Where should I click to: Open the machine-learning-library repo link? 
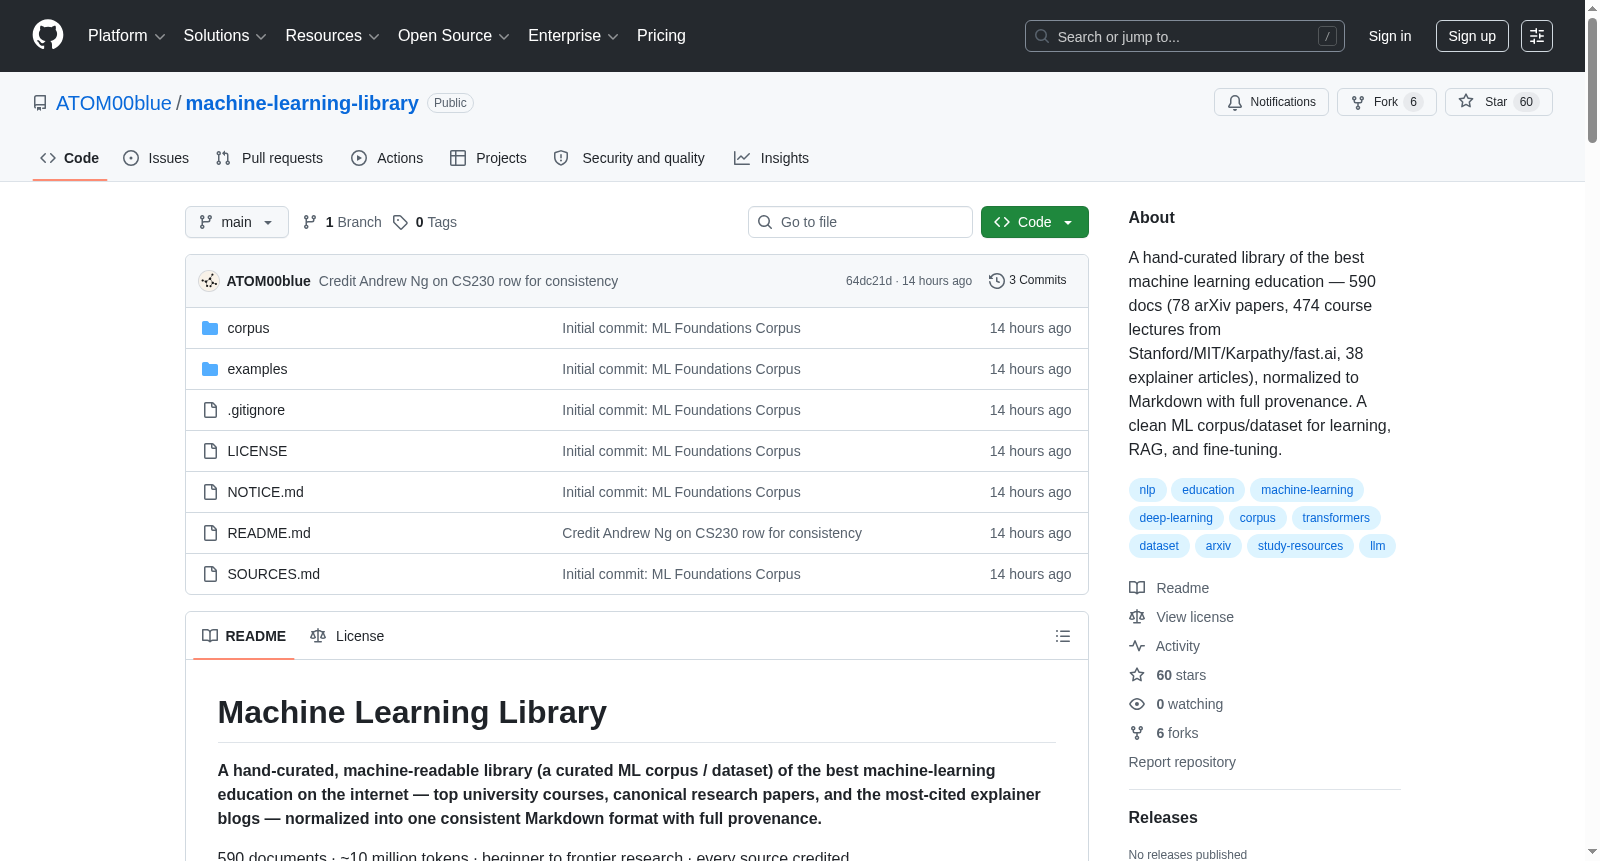pos(302,103)
